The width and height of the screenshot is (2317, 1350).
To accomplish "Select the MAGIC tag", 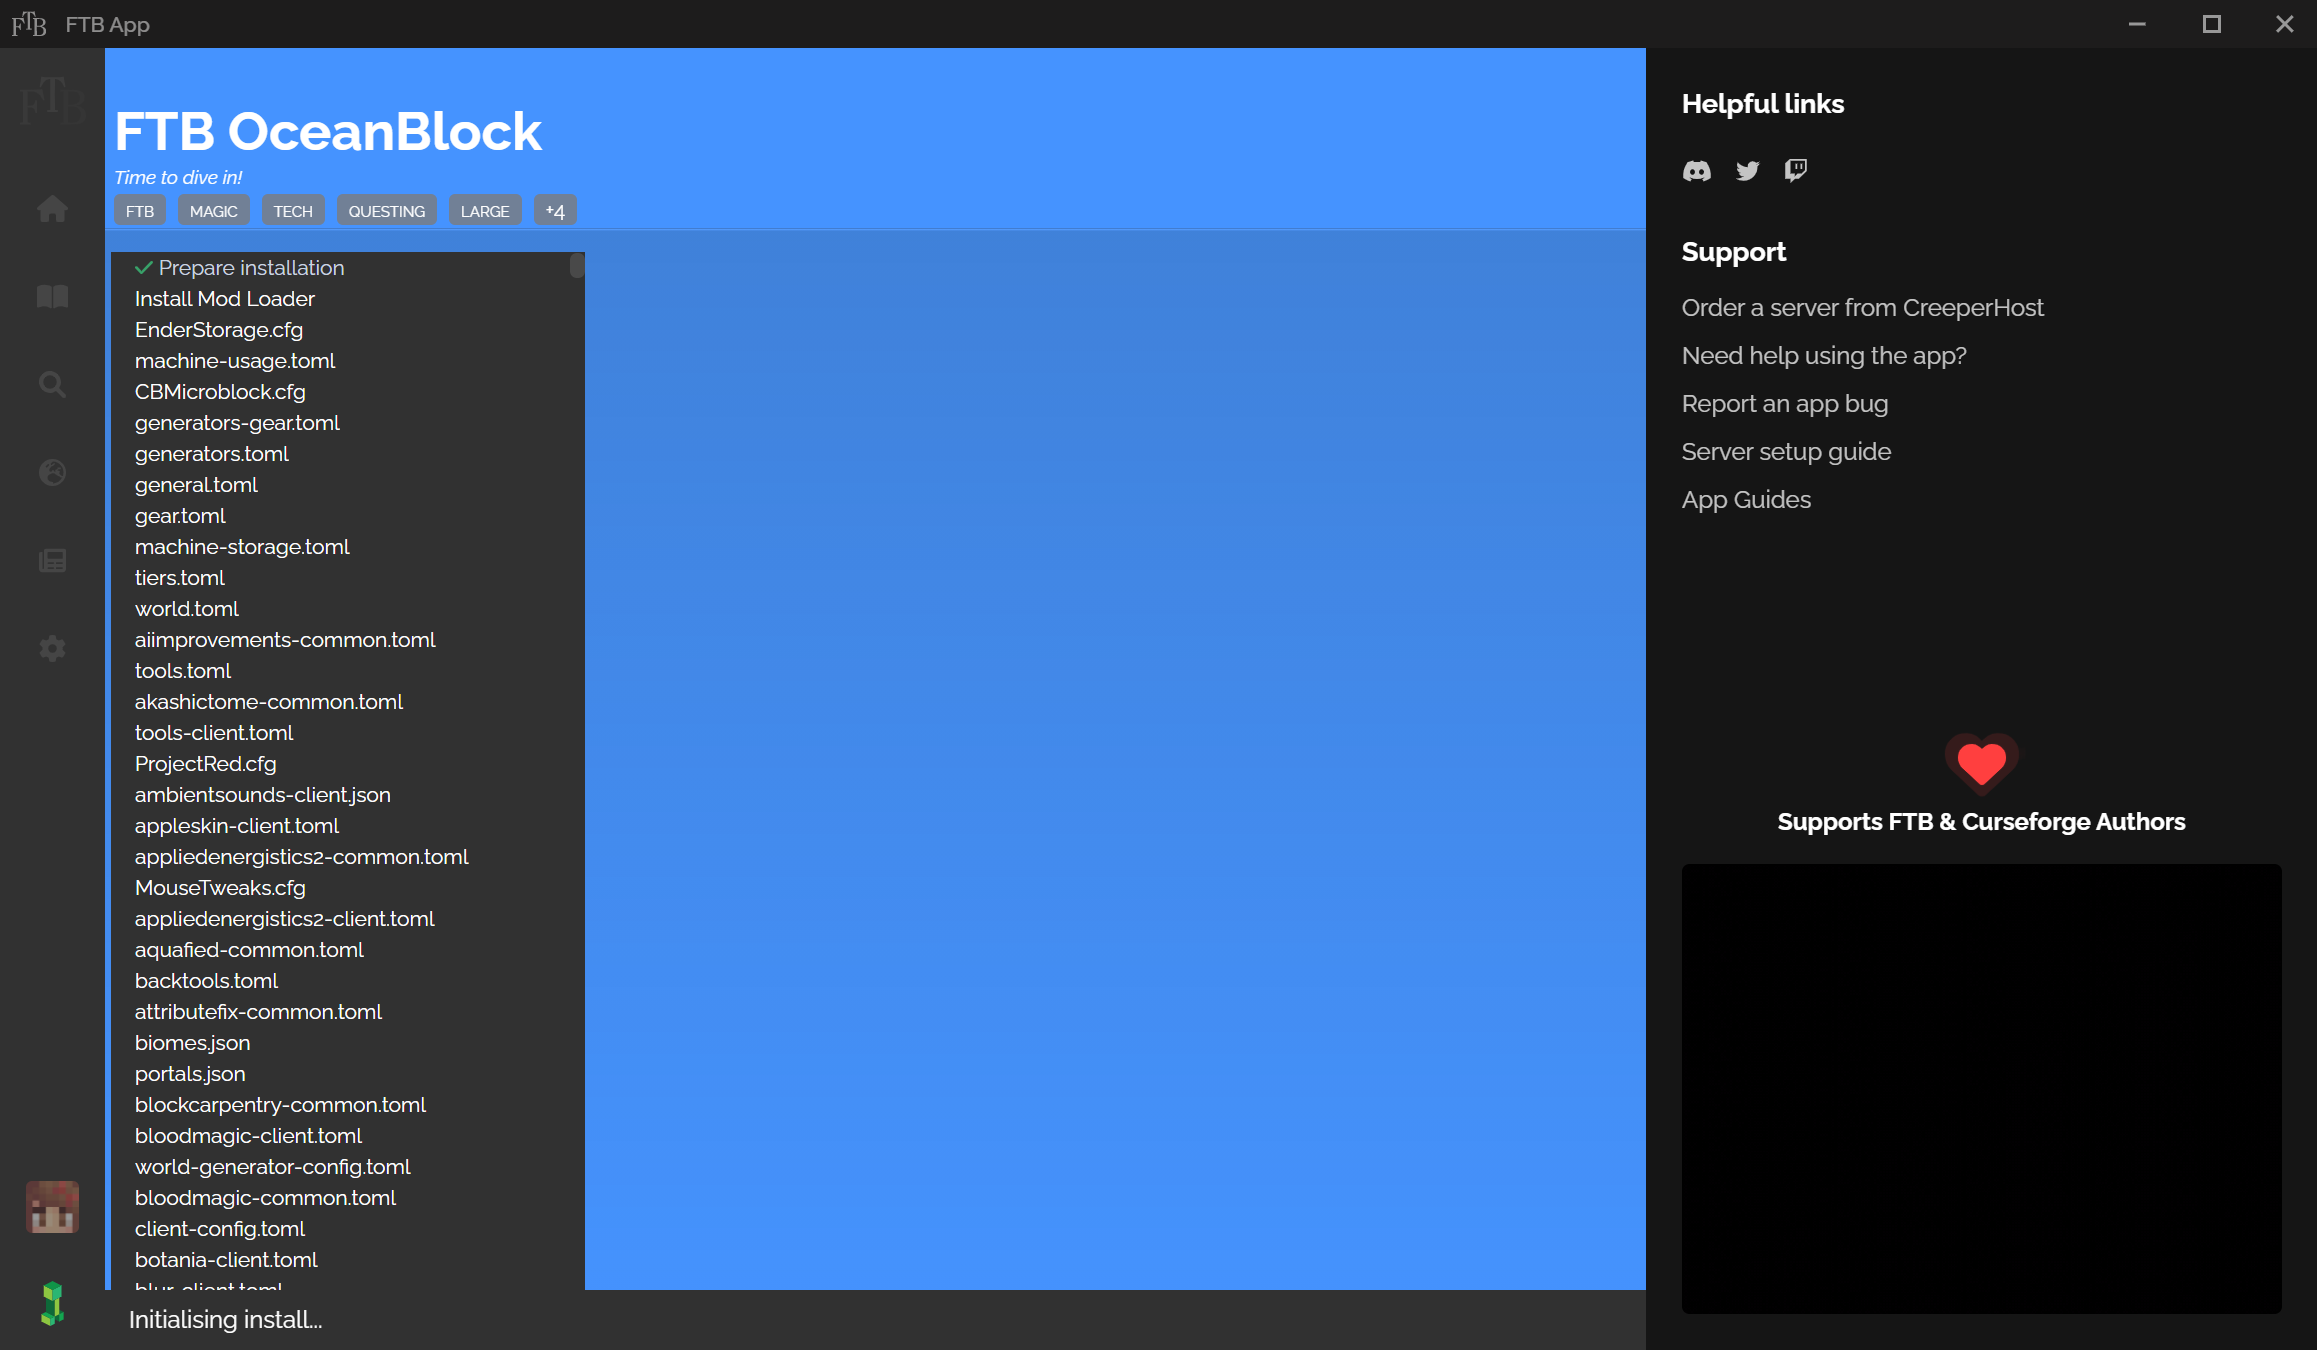I will [x=213, y=210].
